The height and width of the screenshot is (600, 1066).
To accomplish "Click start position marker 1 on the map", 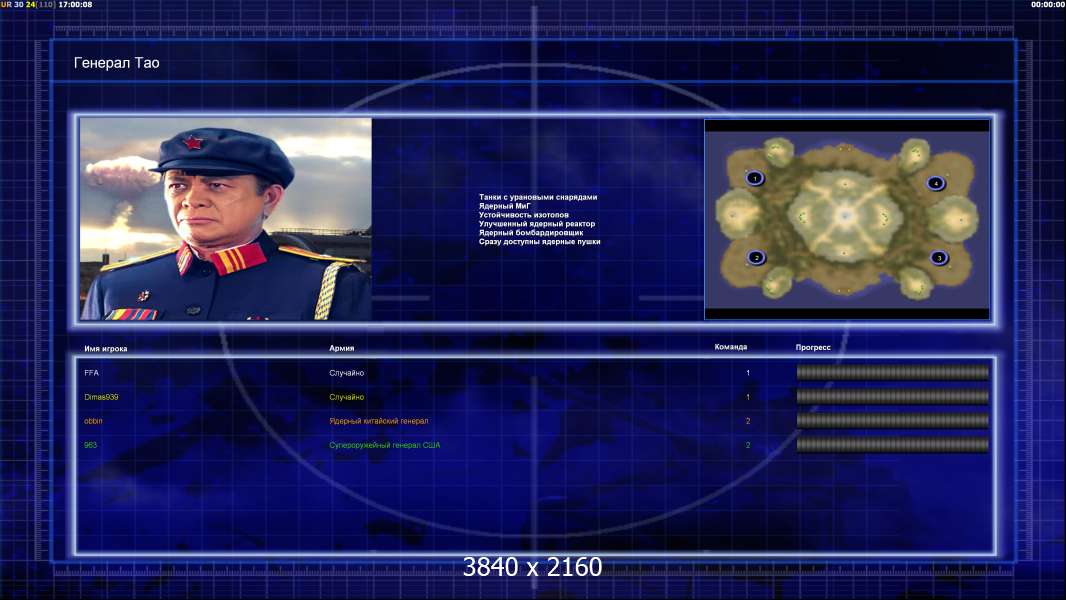I will coord(755,179).
